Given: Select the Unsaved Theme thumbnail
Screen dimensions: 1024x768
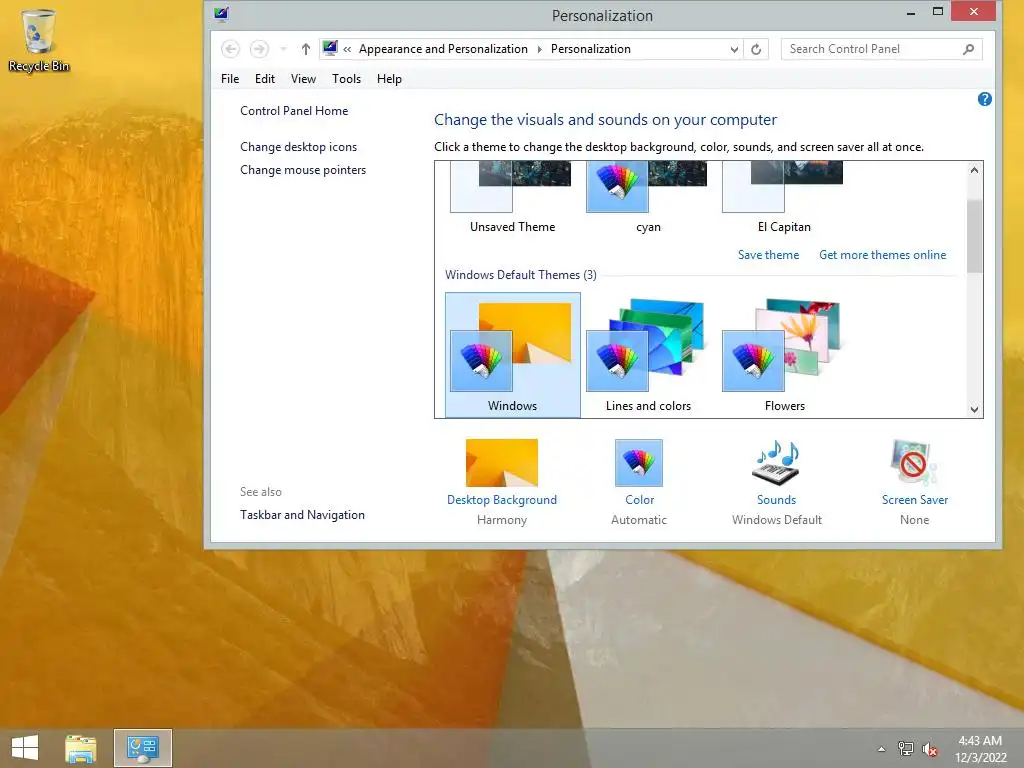Looking at the screenshot, I should [x=513, y=198].
